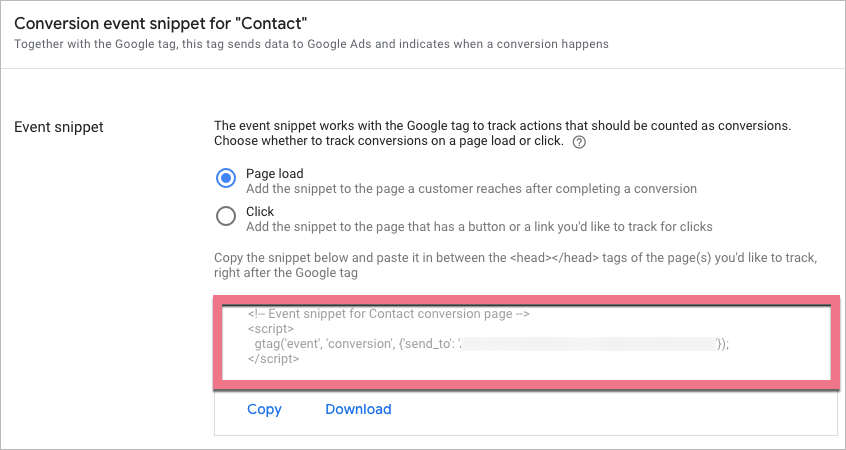Download the event snippet file
This screenshot has height=450, width=846.
pos(358,409)
